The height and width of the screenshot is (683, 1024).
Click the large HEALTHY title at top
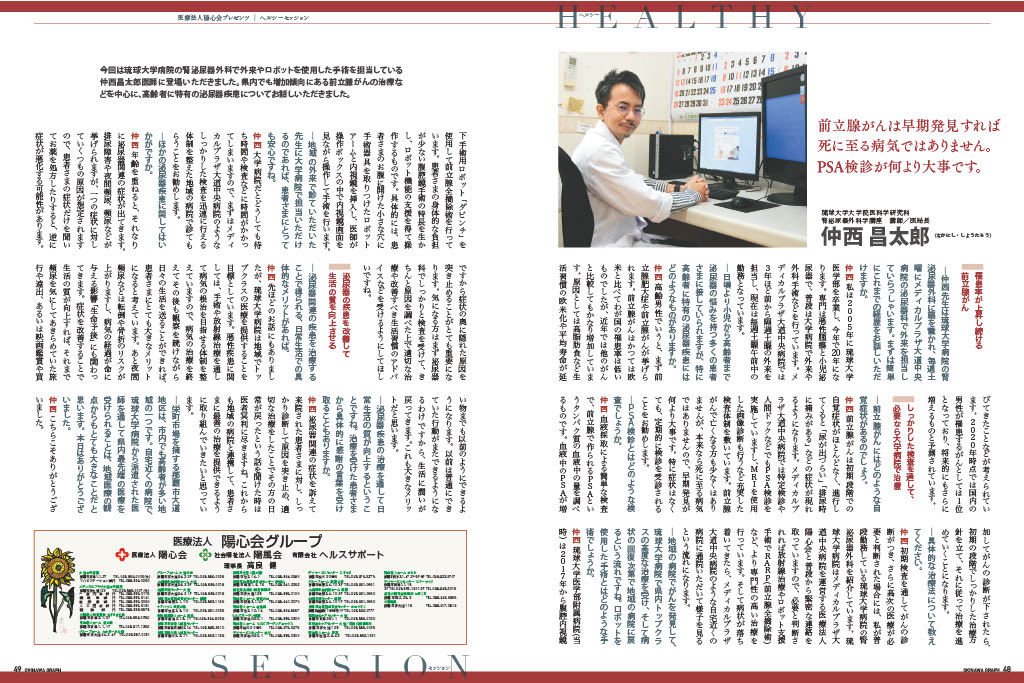(684, 16)
